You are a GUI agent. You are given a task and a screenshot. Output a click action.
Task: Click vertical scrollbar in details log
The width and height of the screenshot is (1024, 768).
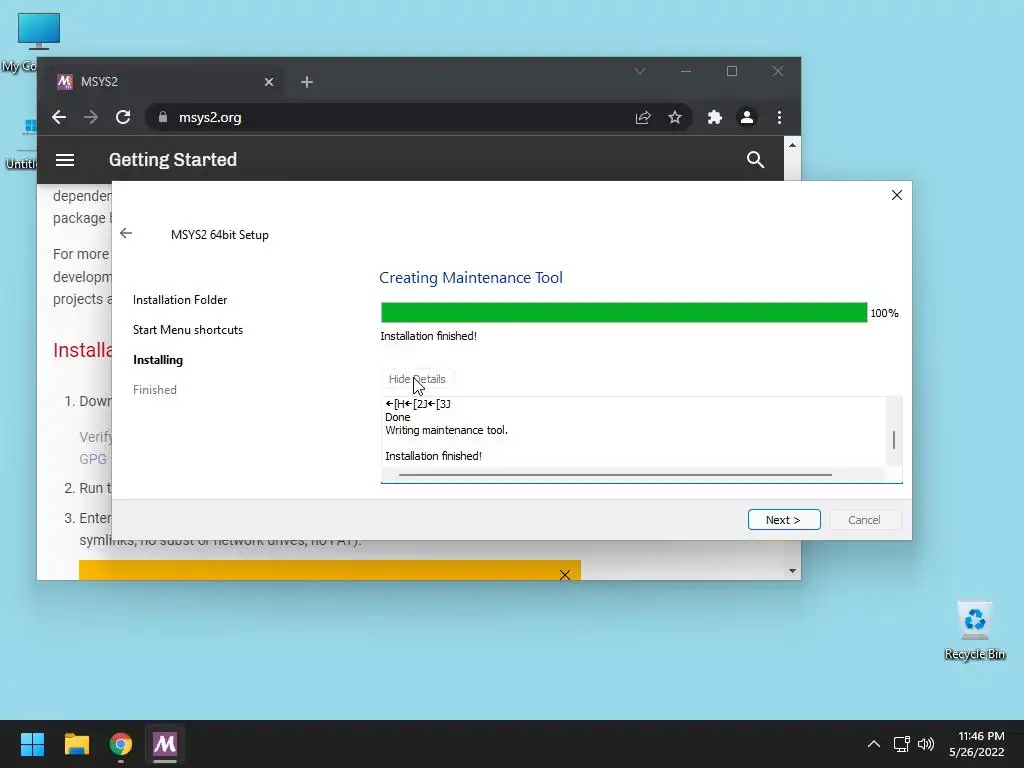[x=893, y=440]
